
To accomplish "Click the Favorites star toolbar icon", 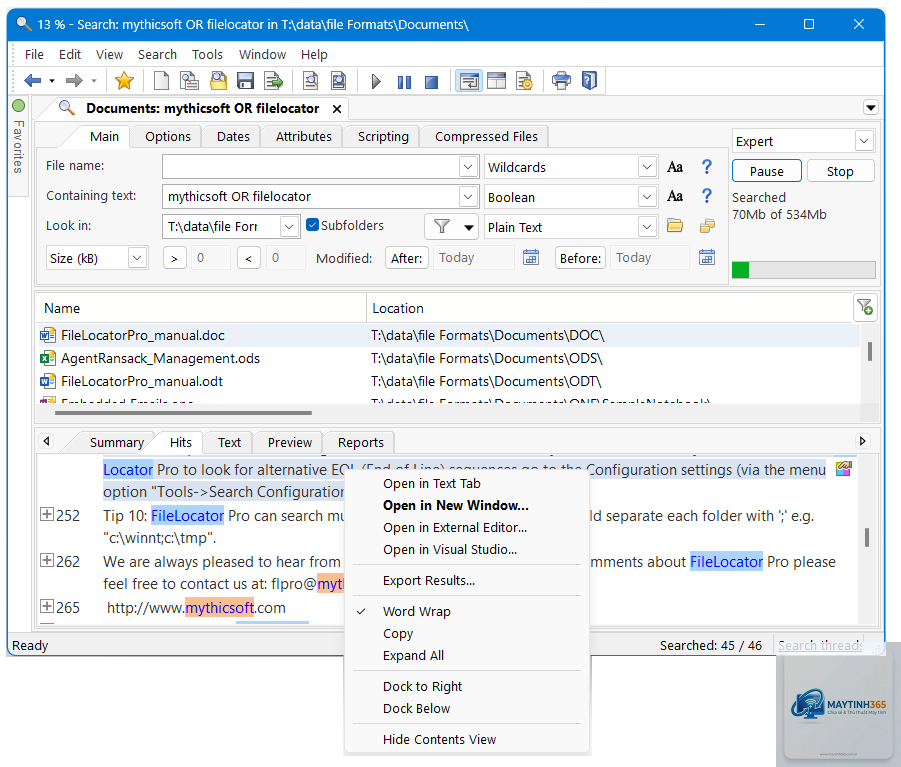I will (124, 81).
